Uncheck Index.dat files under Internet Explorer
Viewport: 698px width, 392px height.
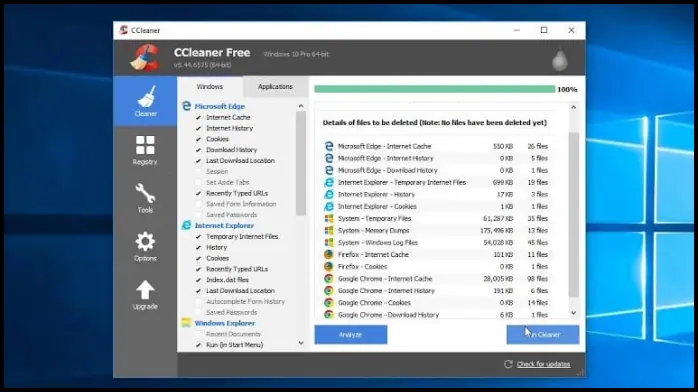click(x=199, y=280)
